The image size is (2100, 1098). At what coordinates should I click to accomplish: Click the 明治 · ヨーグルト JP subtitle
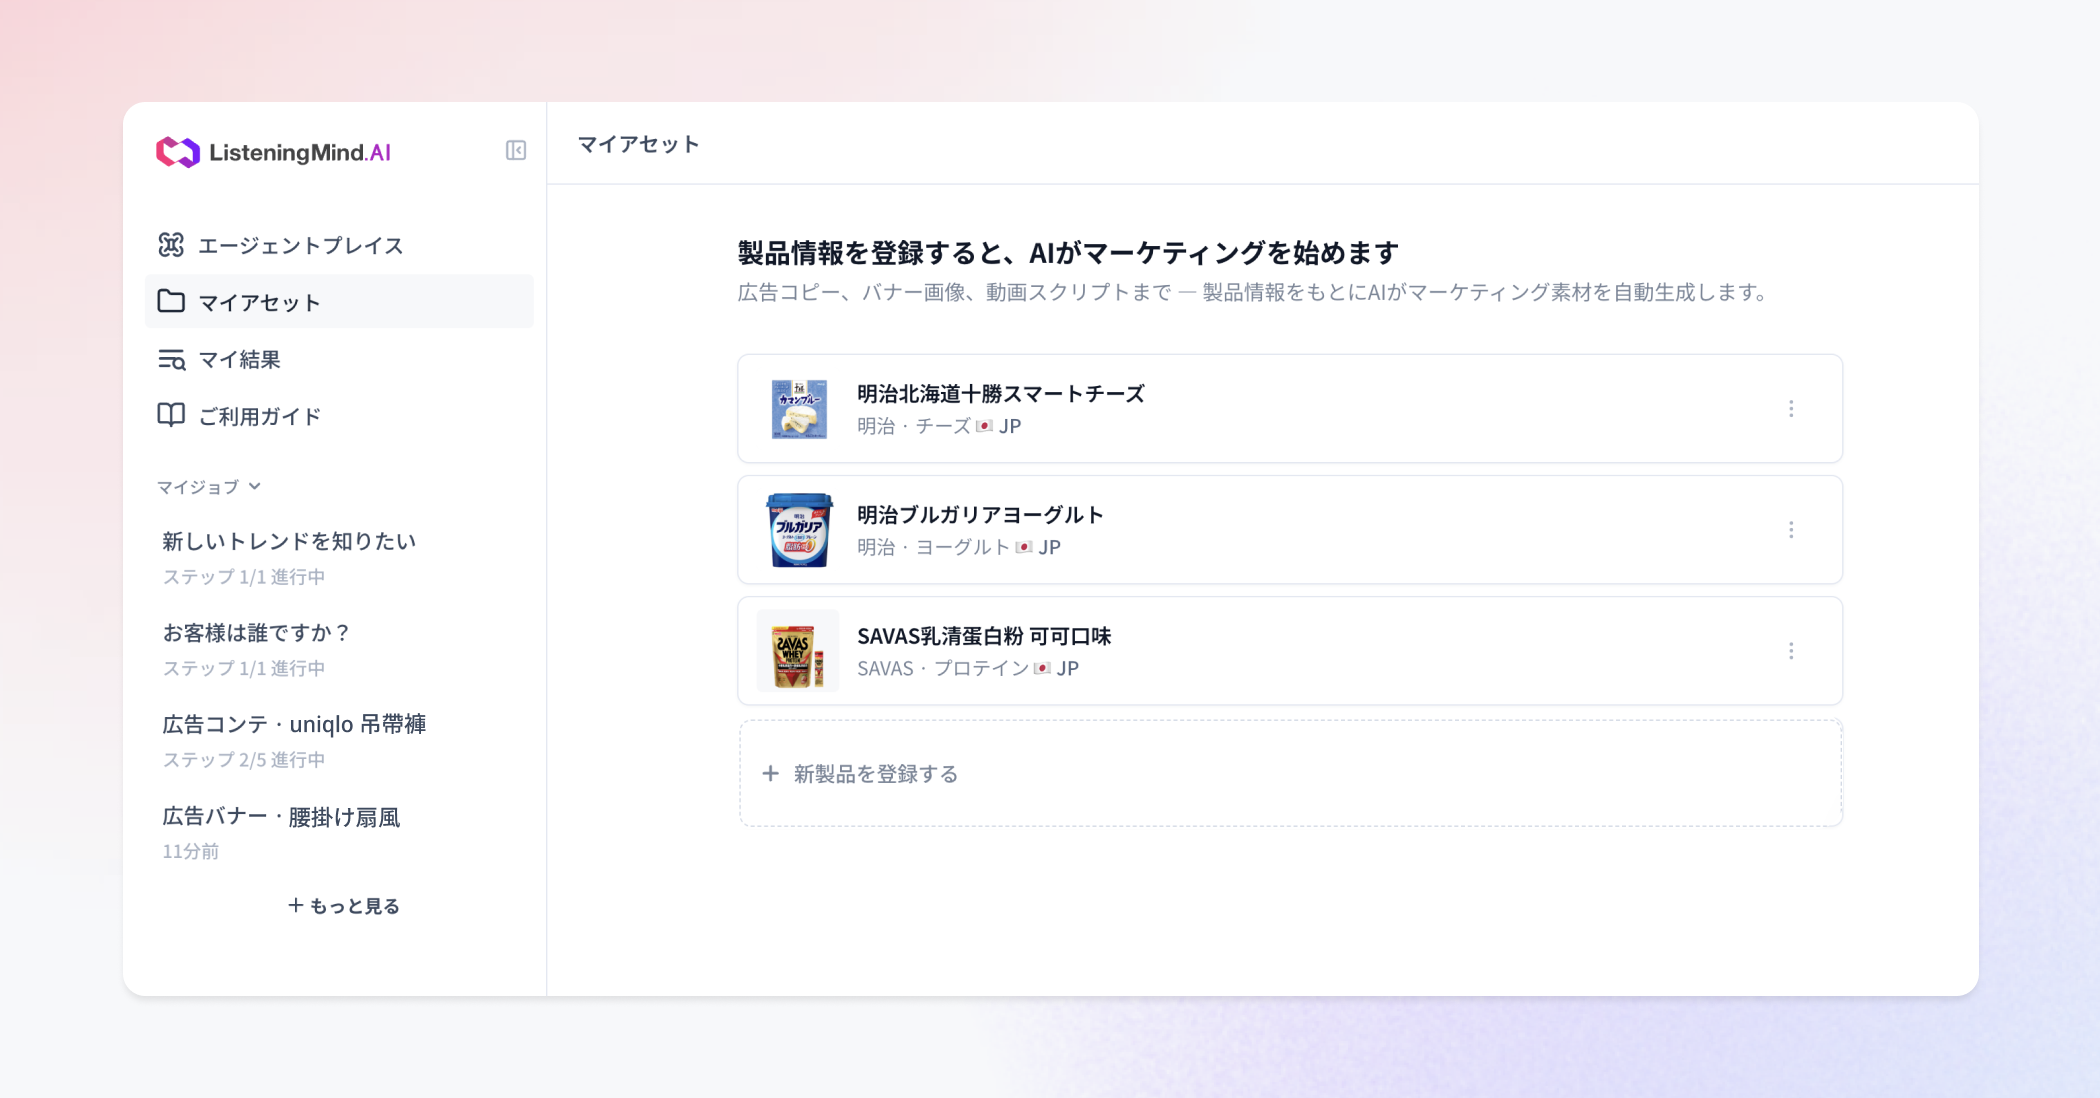click(x=959, y=547)
